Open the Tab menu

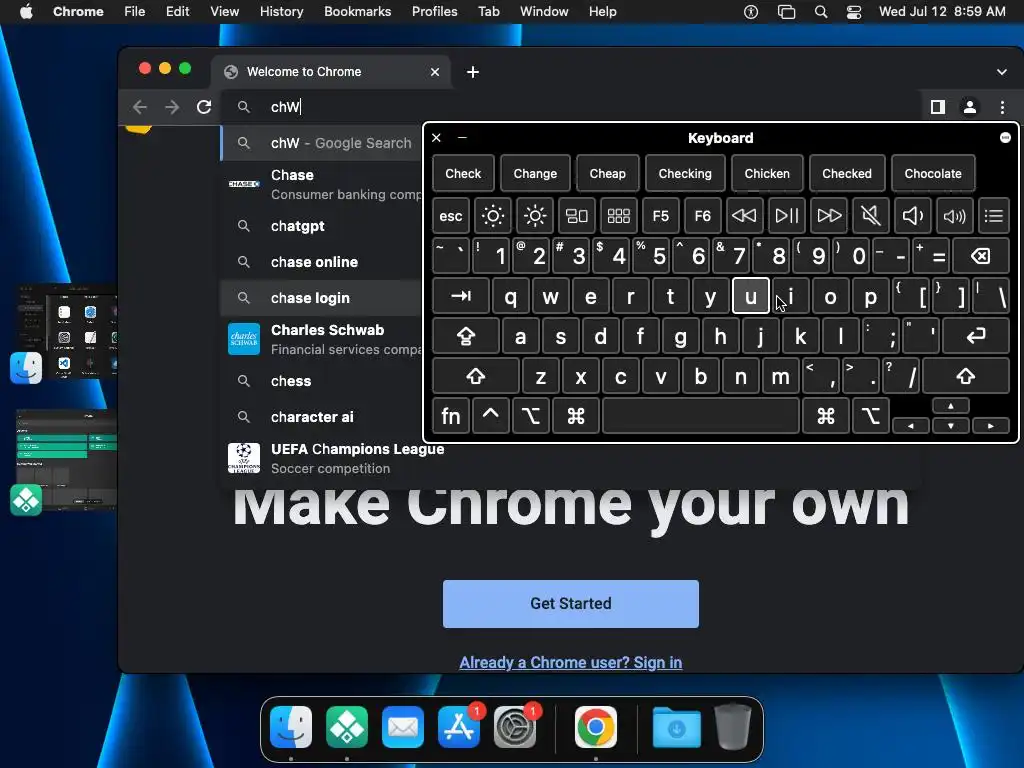point(488,12)
